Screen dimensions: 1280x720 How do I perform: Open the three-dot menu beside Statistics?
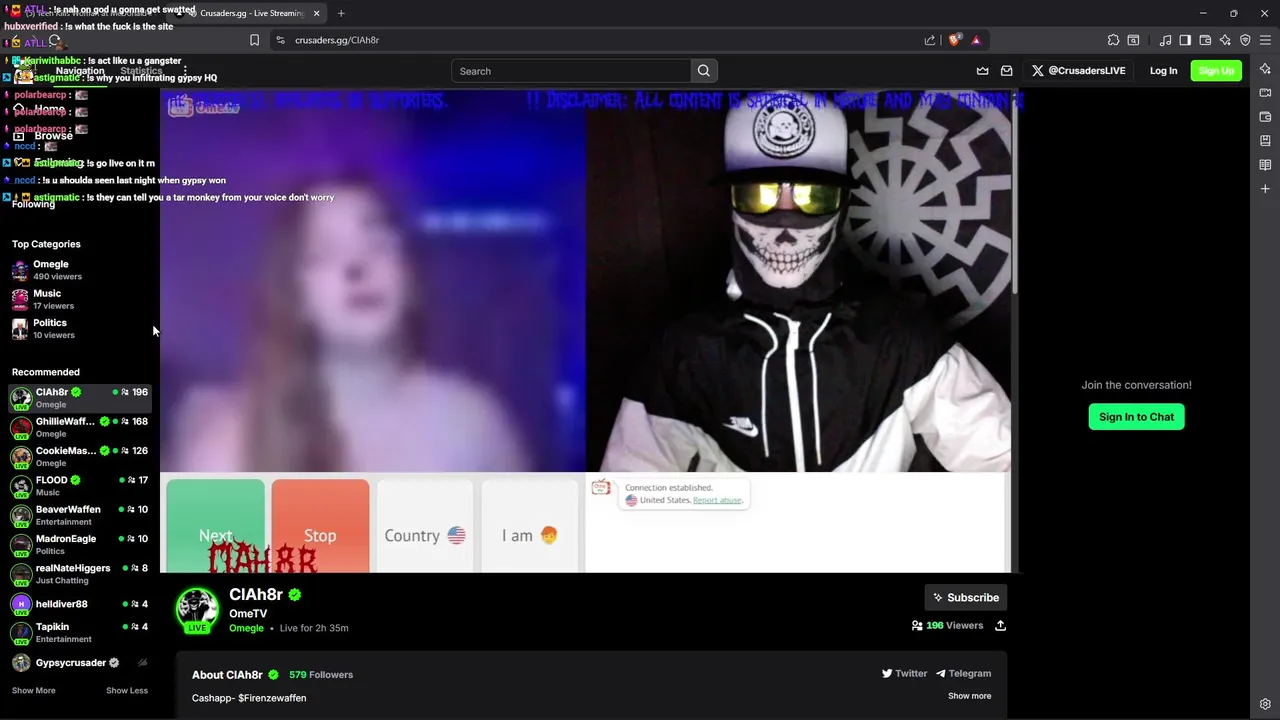(x=184, y=71)
